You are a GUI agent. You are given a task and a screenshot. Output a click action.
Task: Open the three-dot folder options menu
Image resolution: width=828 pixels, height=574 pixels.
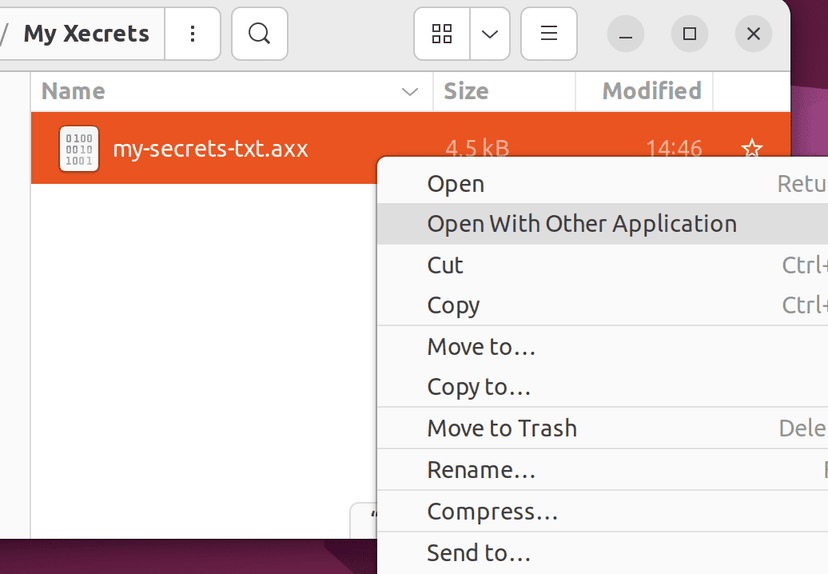(193, 34)
